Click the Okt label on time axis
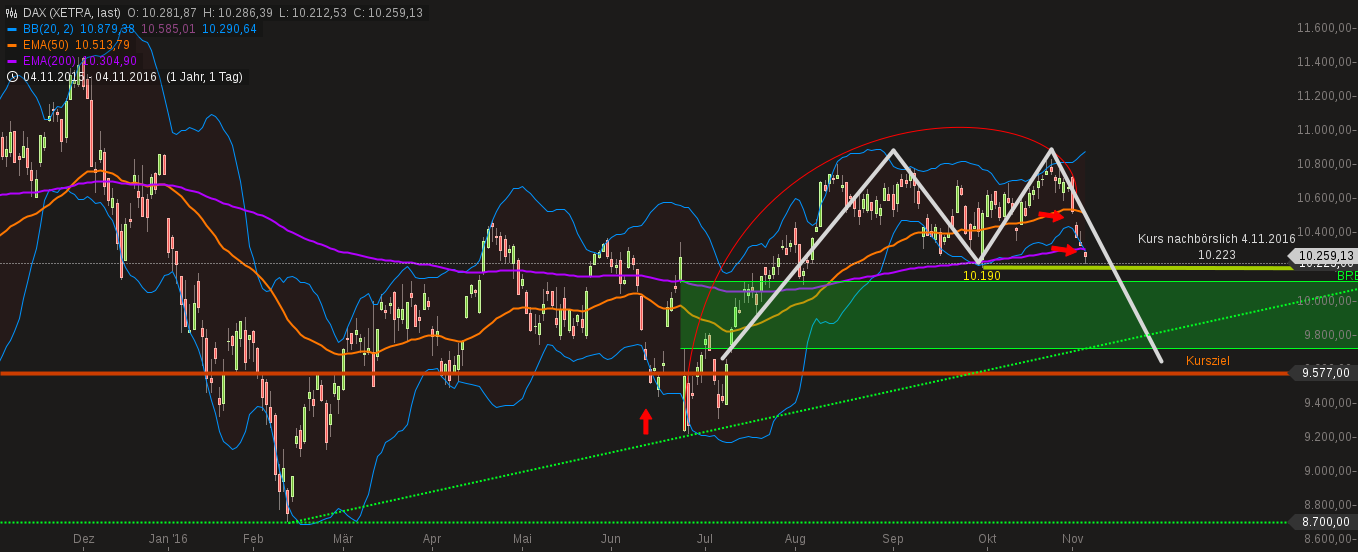The image size is (1358, 552). tap(987, 539)
